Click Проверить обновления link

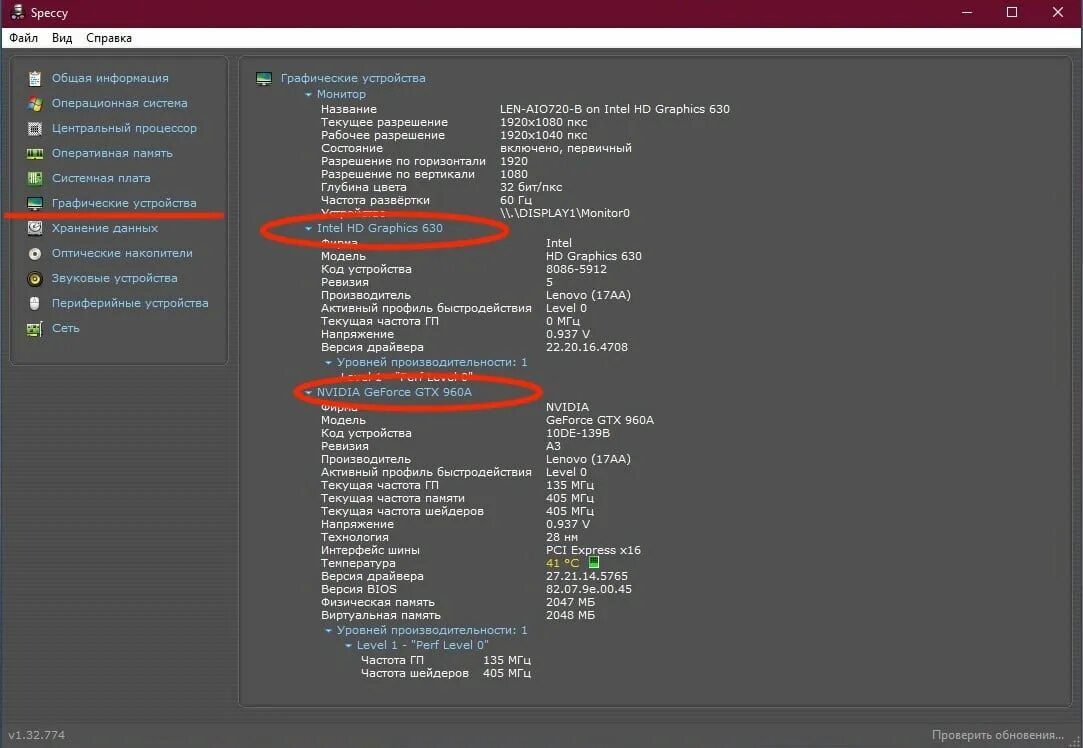(997, 735)
